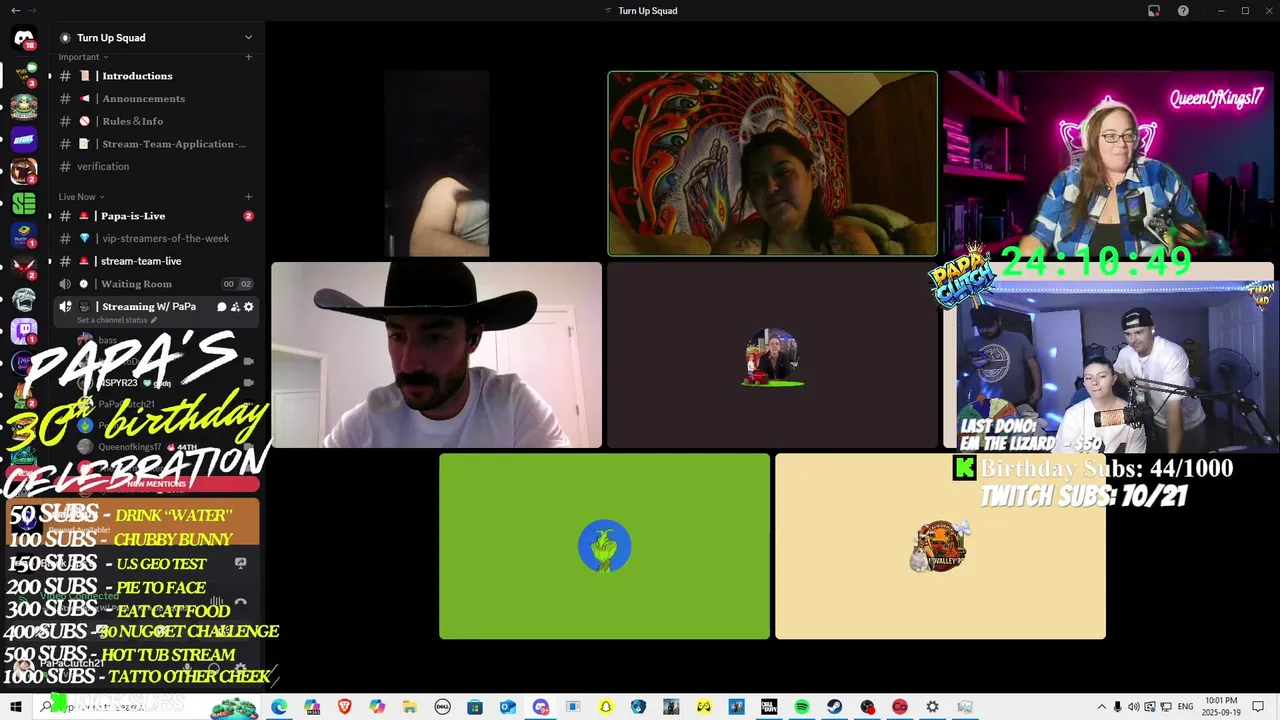Viewport: 1280px width, 720px height.
Task: Go back with the Discord back arrow
Action: 15,11
